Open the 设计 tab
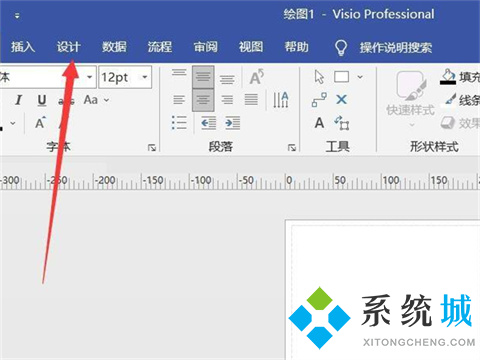The height and width of the screenshot is (360, 480). (x=68, y=47)
